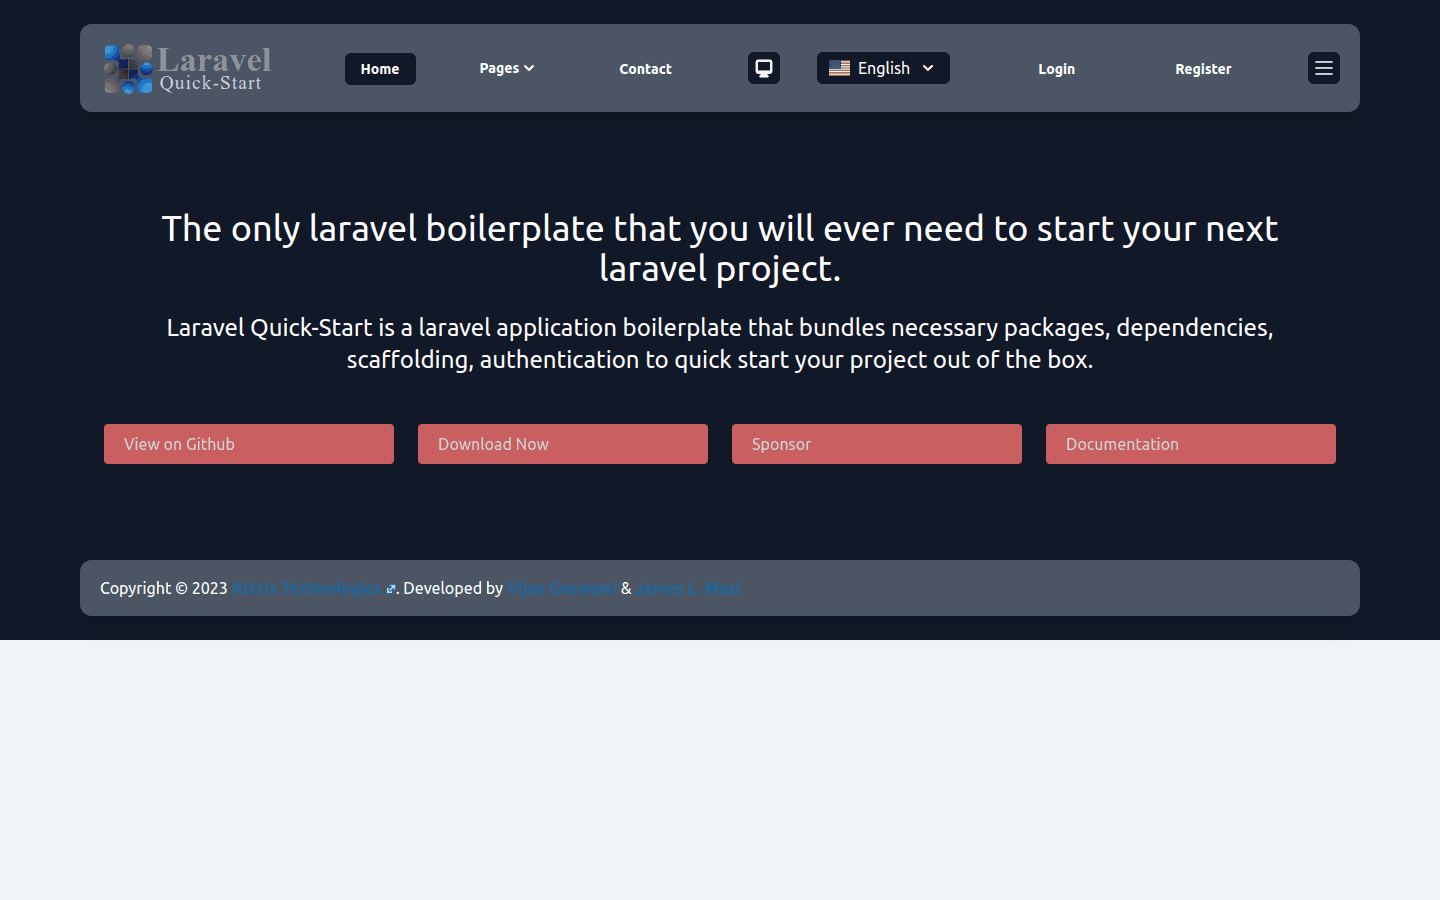Click the View on Github button

click(249, 444)
